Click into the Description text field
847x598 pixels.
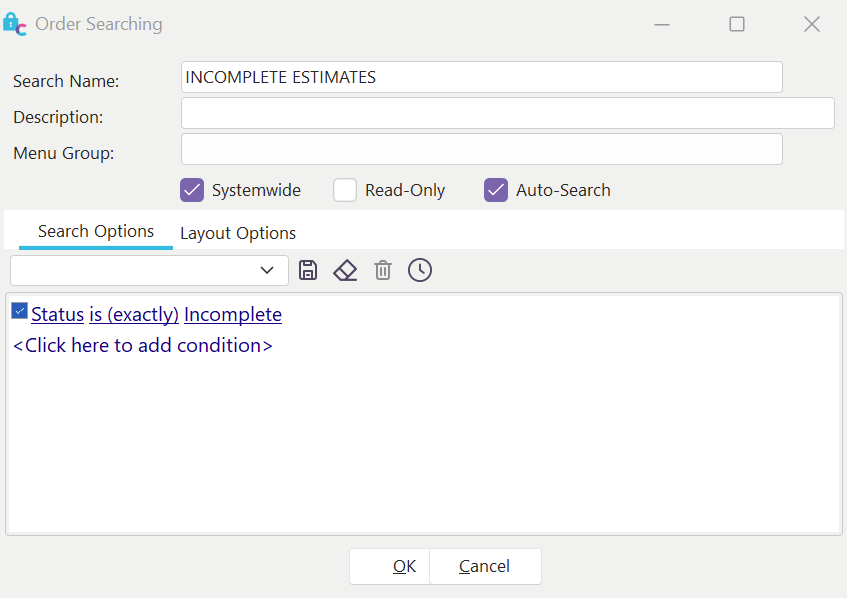click(x=507, y=113)
